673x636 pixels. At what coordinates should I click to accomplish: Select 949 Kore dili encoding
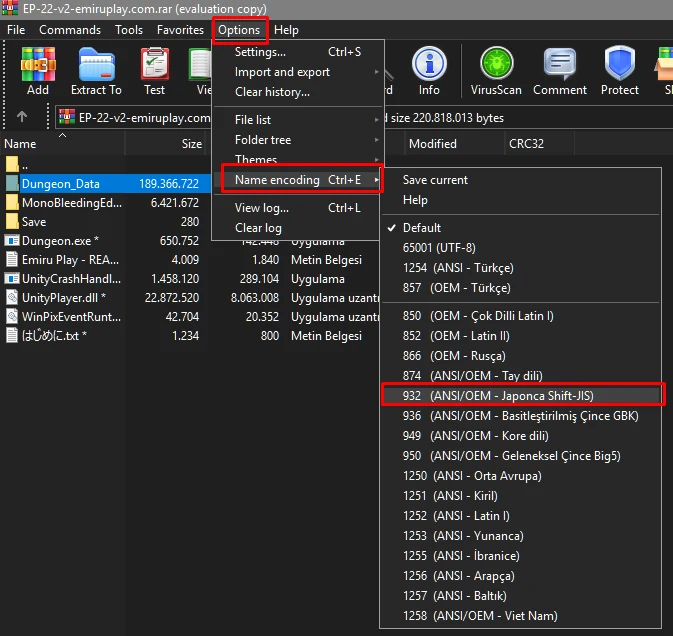pos(520,436)
